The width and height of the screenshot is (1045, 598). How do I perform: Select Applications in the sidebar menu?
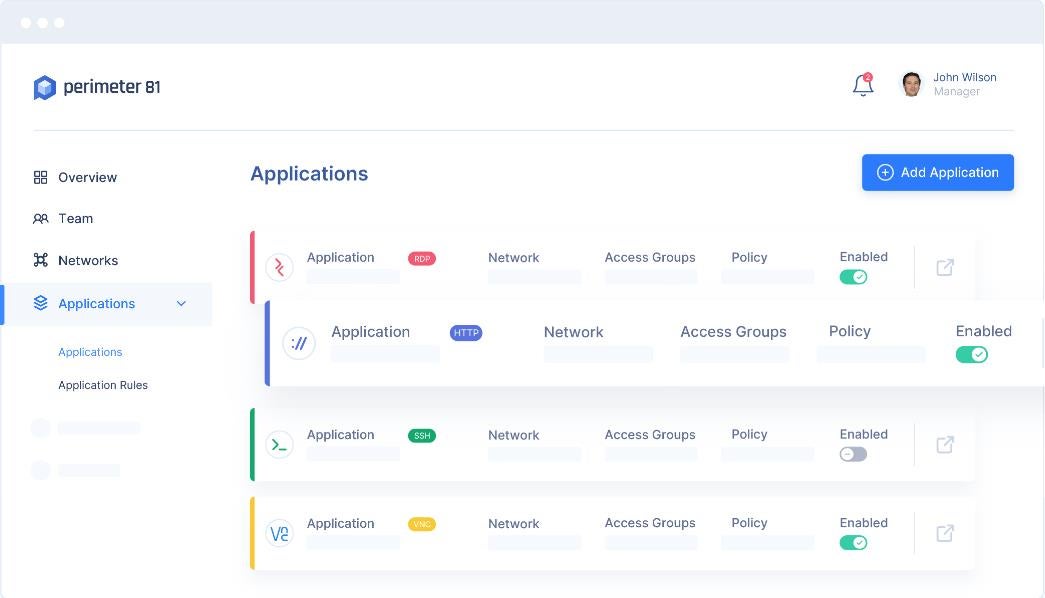(x=108, y=304)
